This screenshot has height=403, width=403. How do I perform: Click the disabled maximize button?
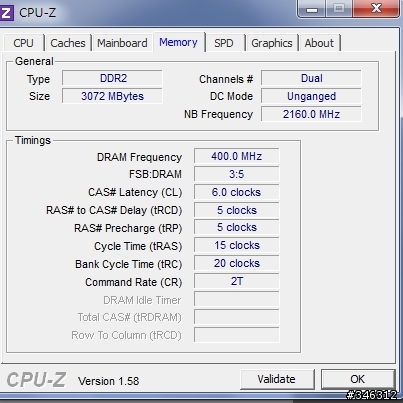tap(339, 8)
